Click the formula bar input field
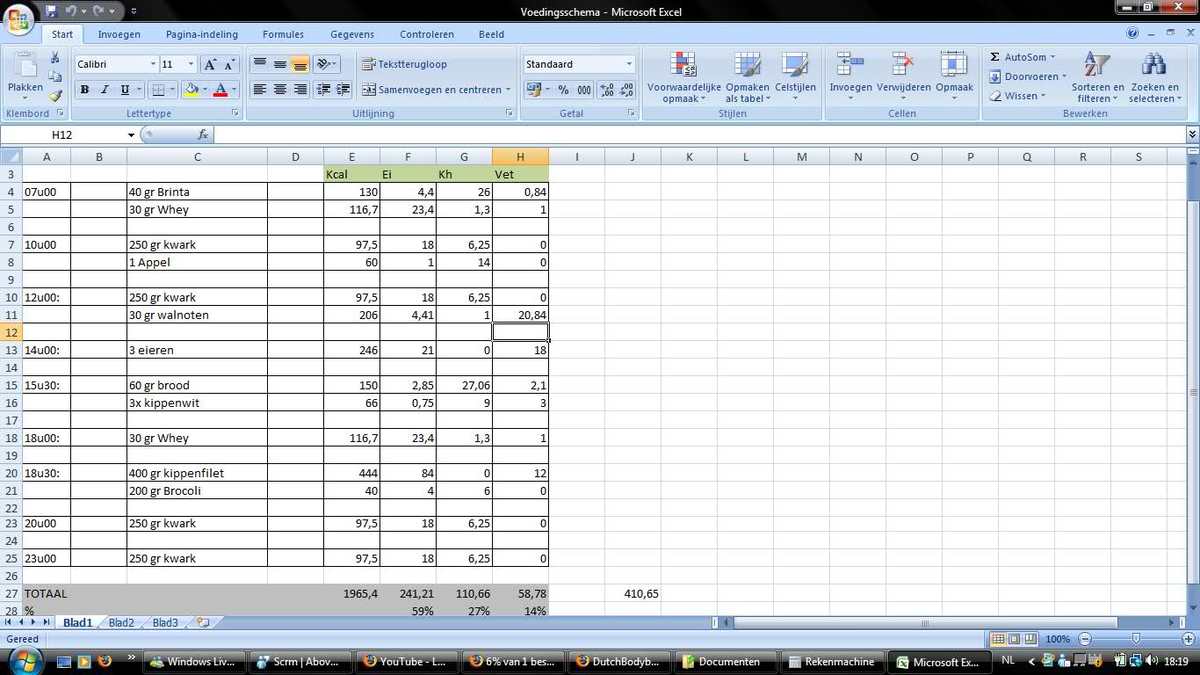This screenshot has height=675, width=1200. coord(690,135)
